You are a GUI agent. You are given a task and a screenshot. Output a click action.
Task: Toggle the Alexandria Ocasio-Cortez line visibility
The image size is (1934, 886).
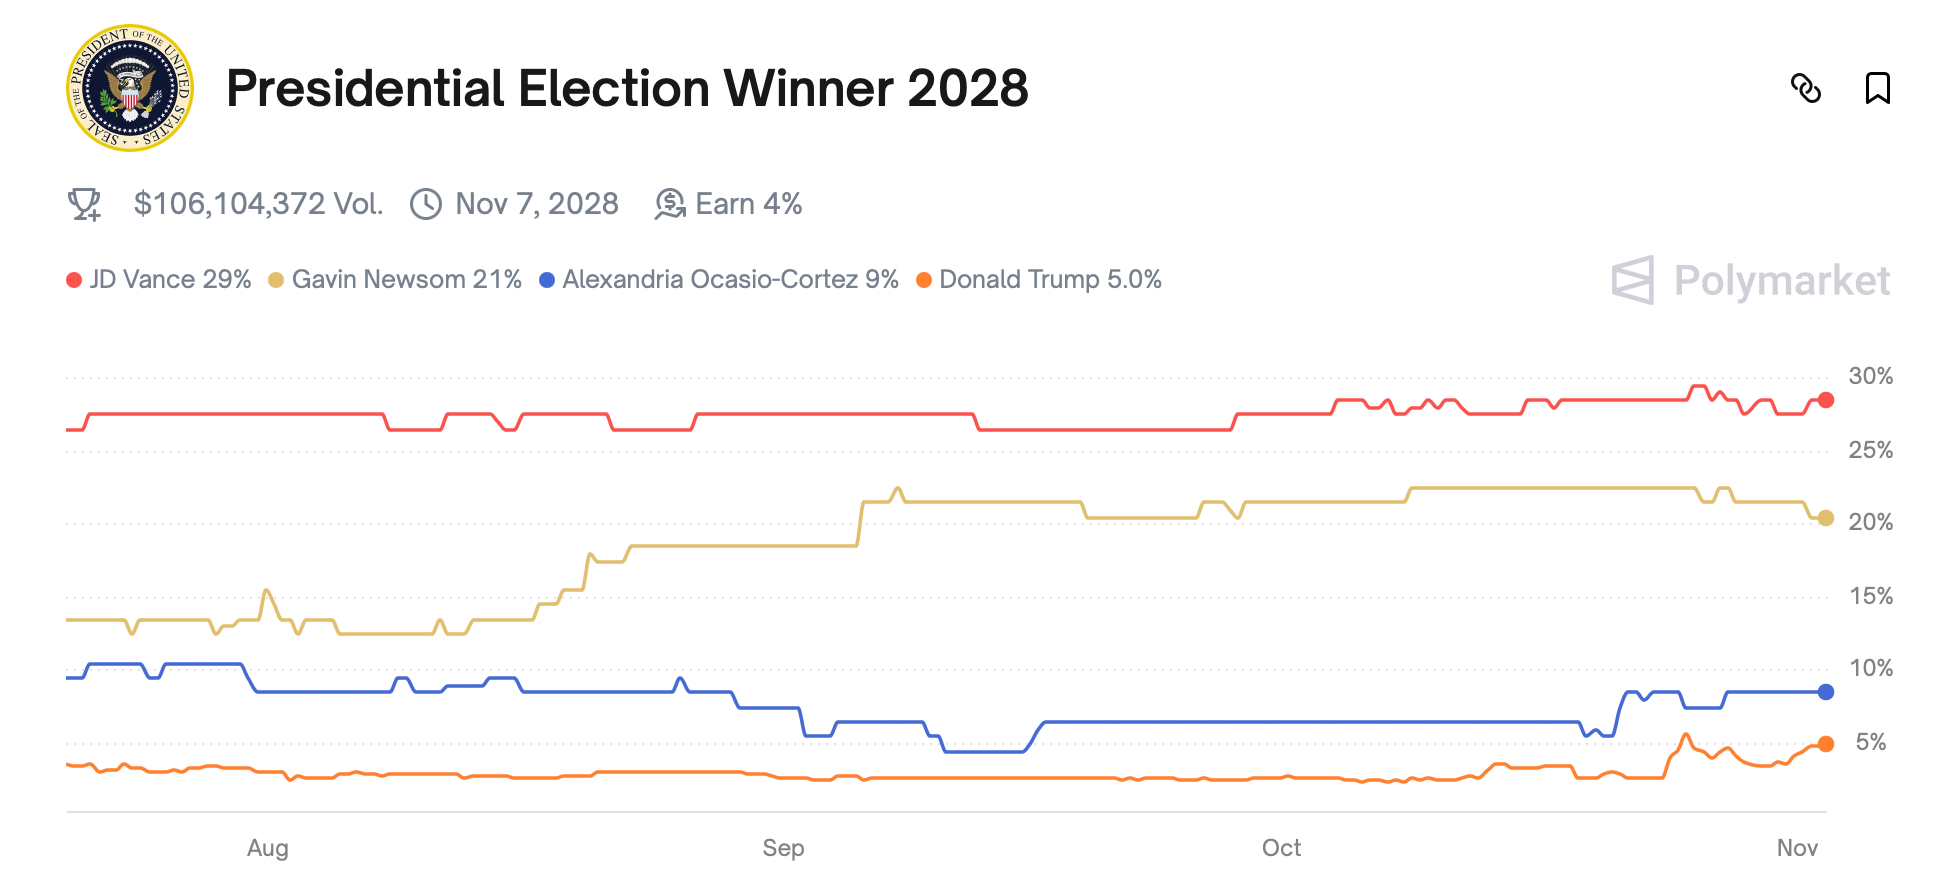coord(720,280)
